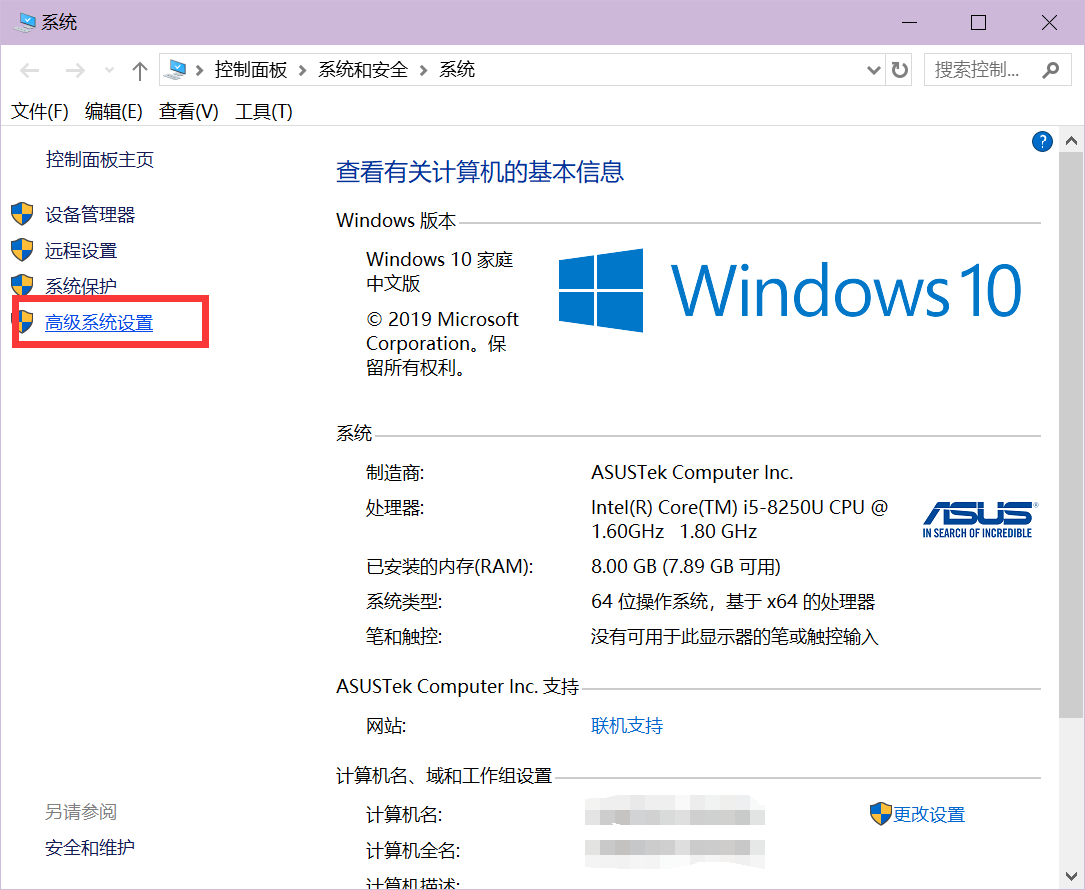The width and height of the screenshot is (1085, 890).
Task: Click shield icon beside 系统保护
Action: coord(22,285)
